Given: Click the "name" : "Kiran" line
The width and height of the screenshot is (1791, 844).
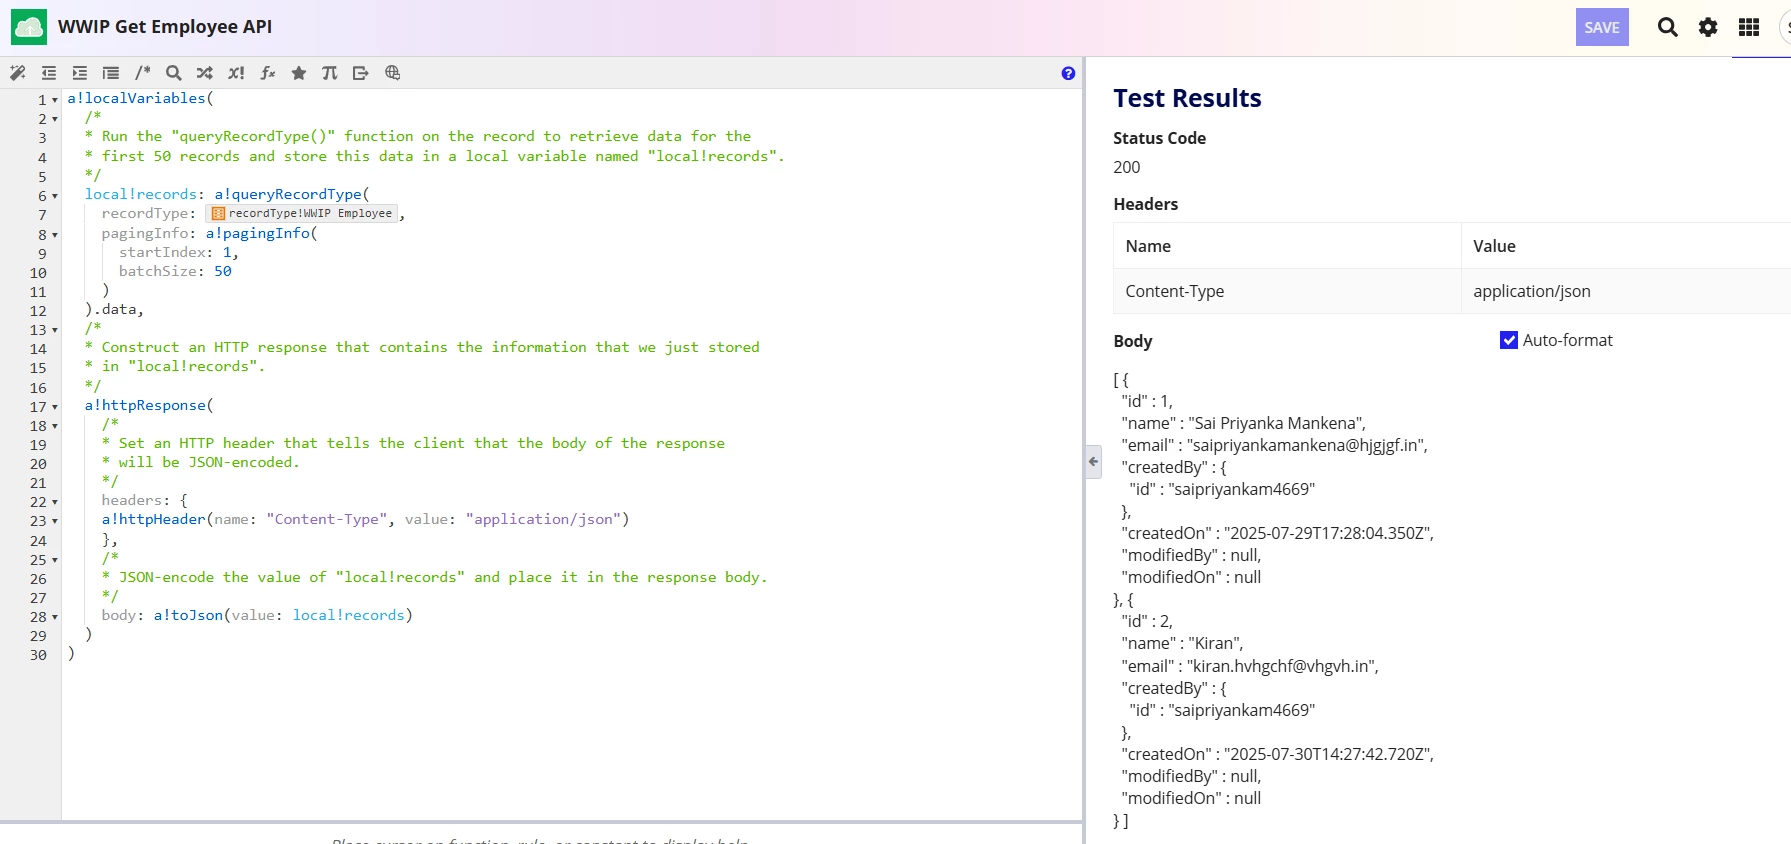Looking at the screenshot, I should tap(1182, 643).
